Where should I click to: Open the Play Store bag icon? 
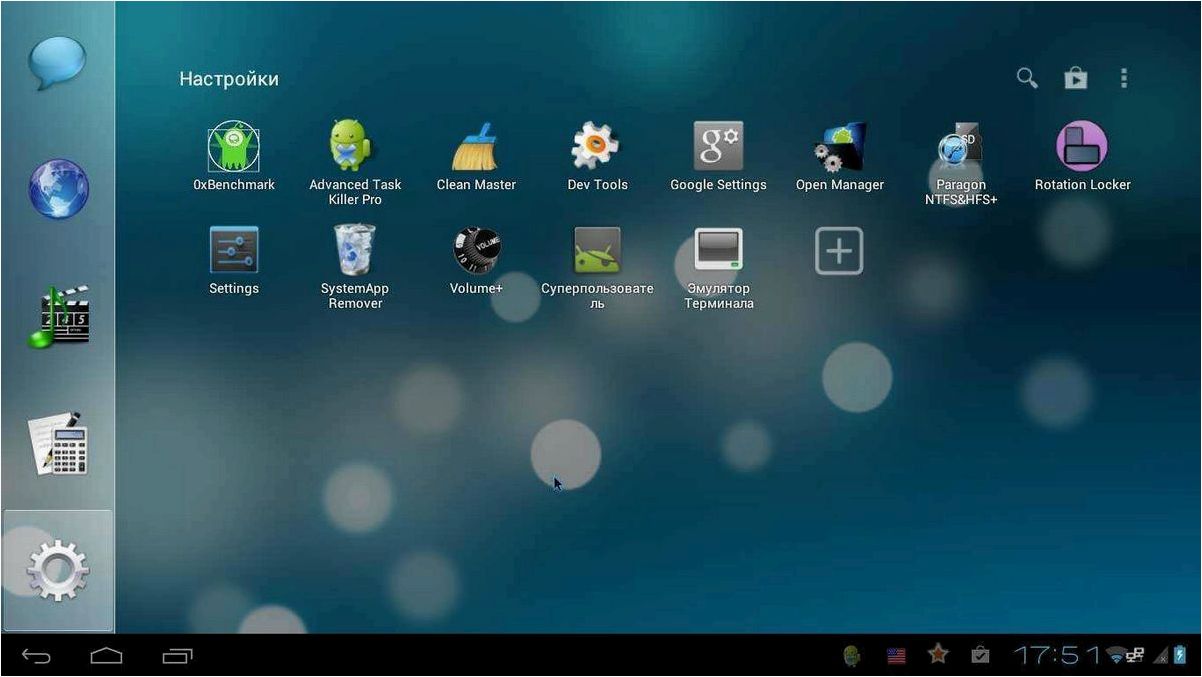coord(1076,78)
